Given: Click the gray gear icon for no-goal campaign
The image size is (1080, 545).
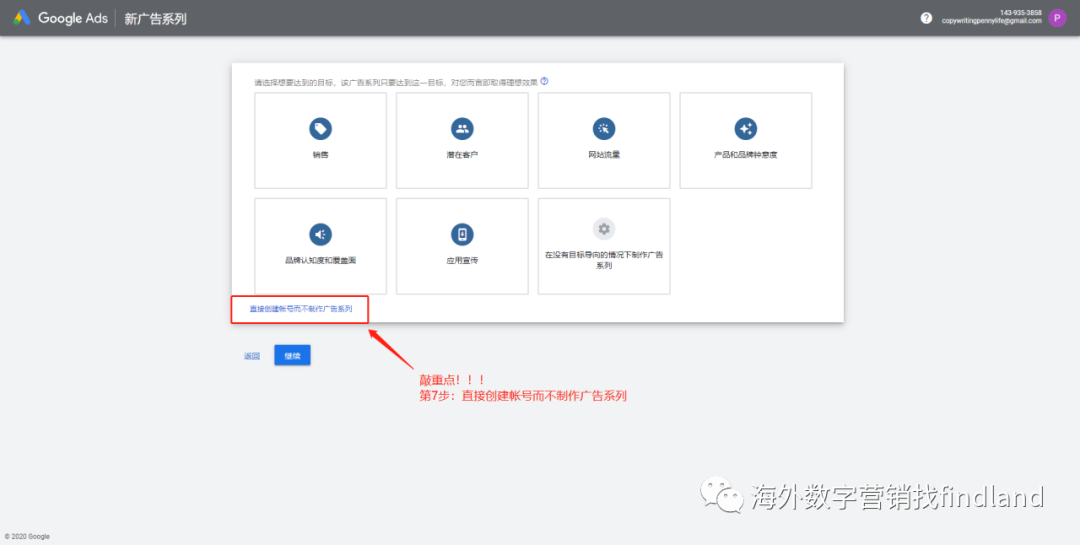Looking at the screenshot, I should click(604, 229).
